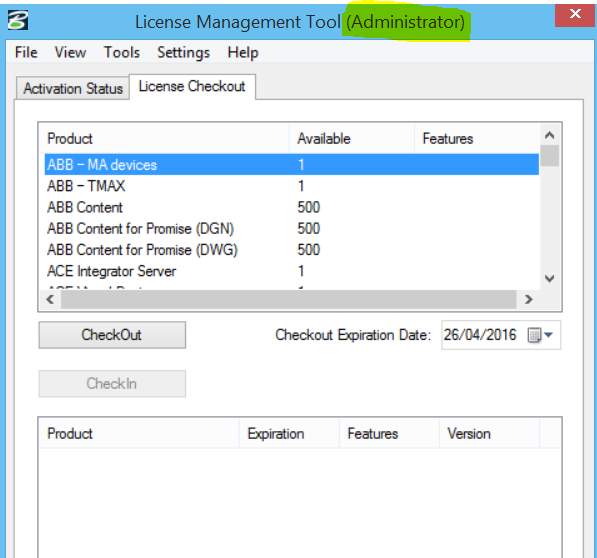Switch to the Activation Status tab
The height and width of the screenshot is (558, 597).
pos(73,89)
